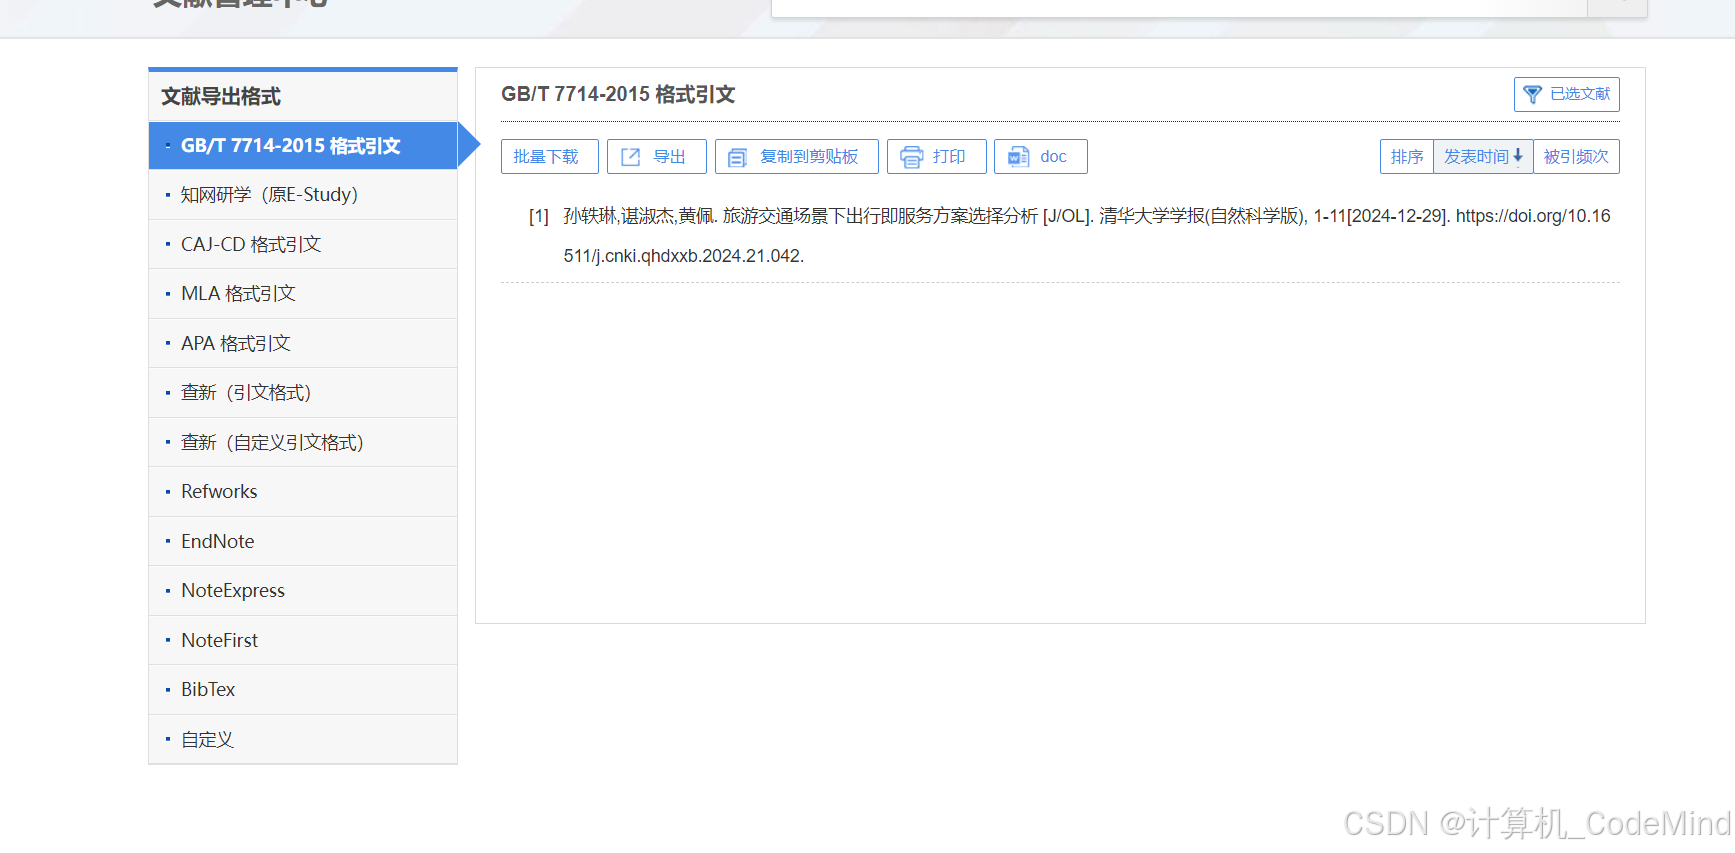Select EndNote export format

[303, 541]
